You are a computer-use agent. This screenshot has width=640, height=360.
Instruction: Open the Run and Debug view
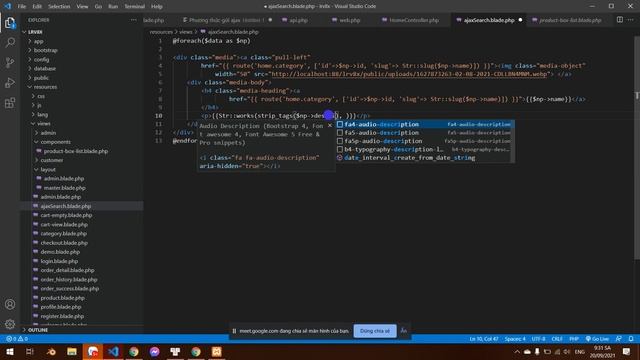point(10,82)
